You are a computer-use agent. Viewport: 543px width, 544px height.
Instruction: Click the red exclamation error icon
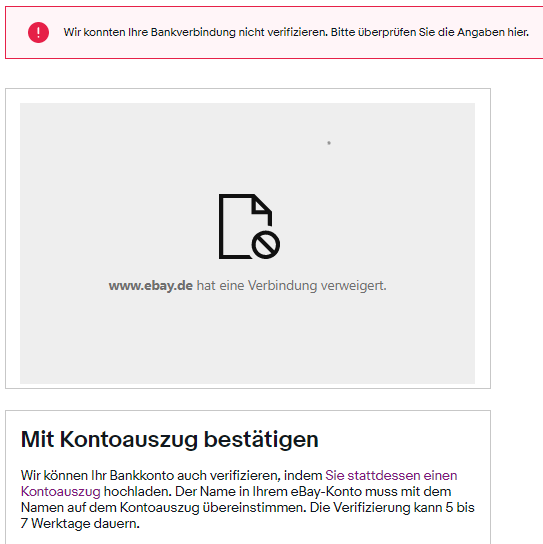38,32
